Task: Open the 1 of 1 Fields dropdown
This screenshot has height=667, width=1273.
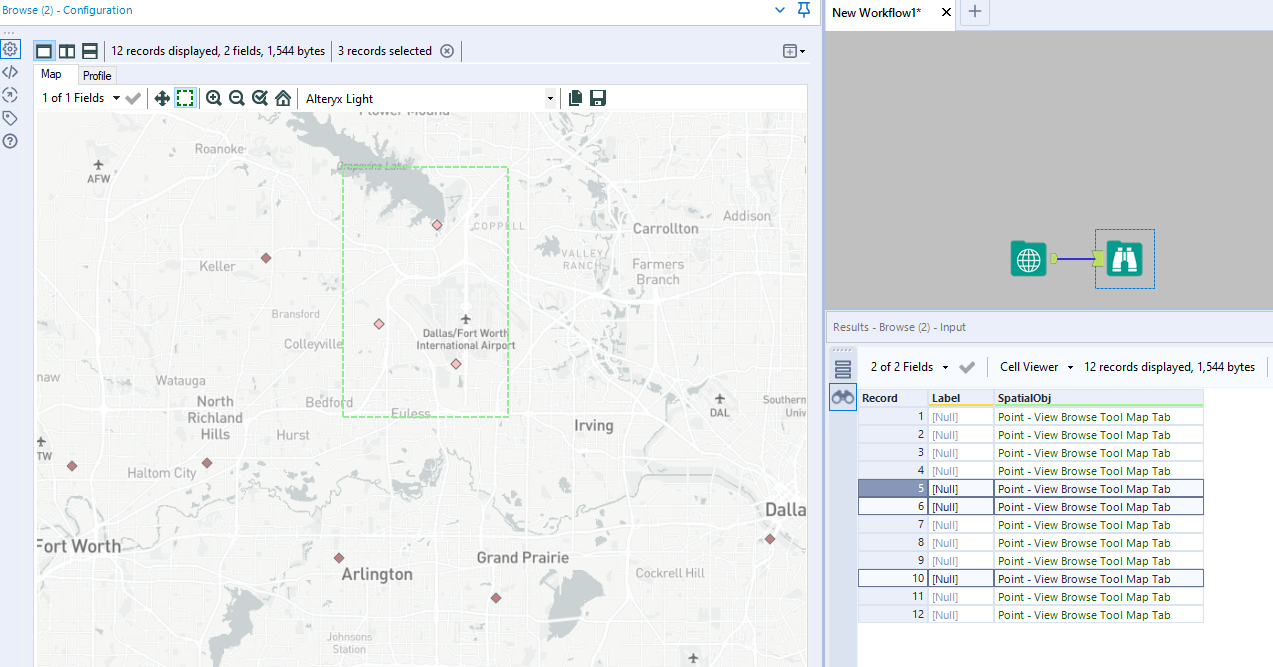Action: coord(114,97)
